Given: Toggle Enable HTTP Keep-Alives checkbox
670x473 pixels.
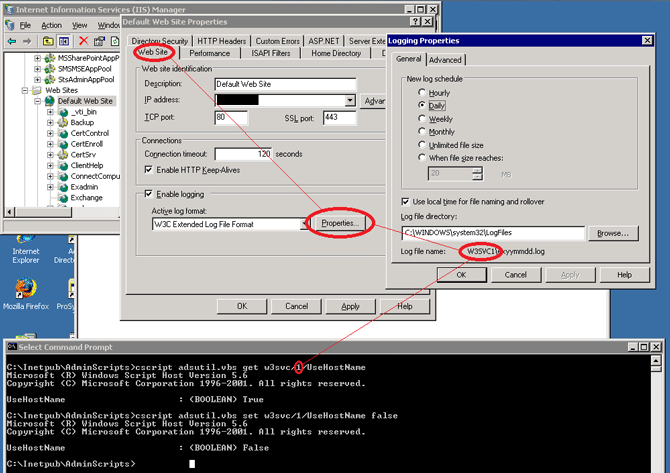Looking at the screenshot, I should click(x=149, y=170).
